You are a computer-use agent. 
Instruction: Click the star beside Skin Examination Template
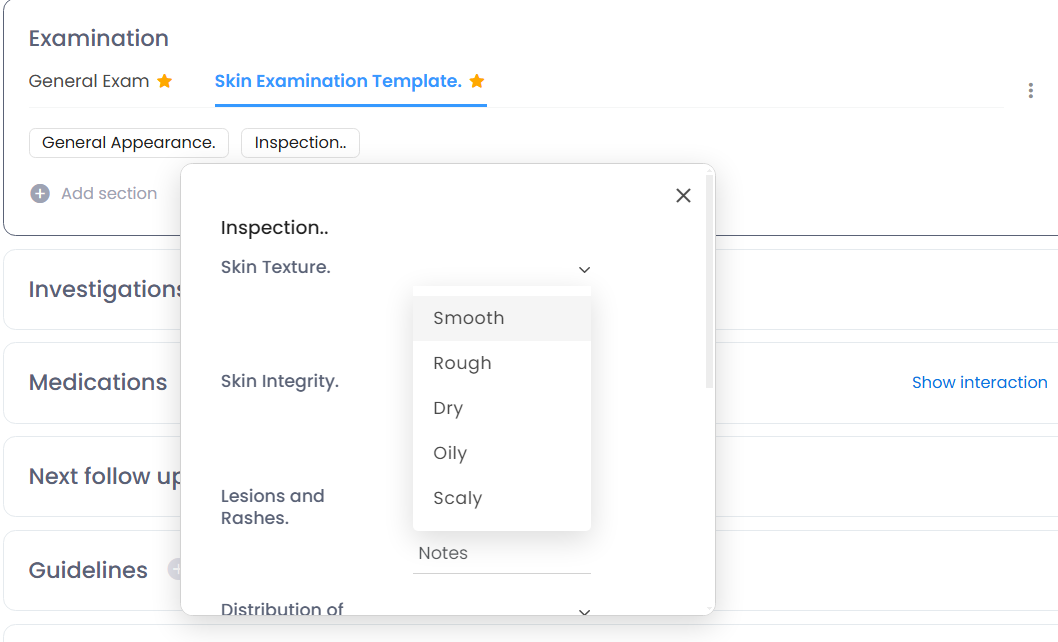click(x=477, y=81)
